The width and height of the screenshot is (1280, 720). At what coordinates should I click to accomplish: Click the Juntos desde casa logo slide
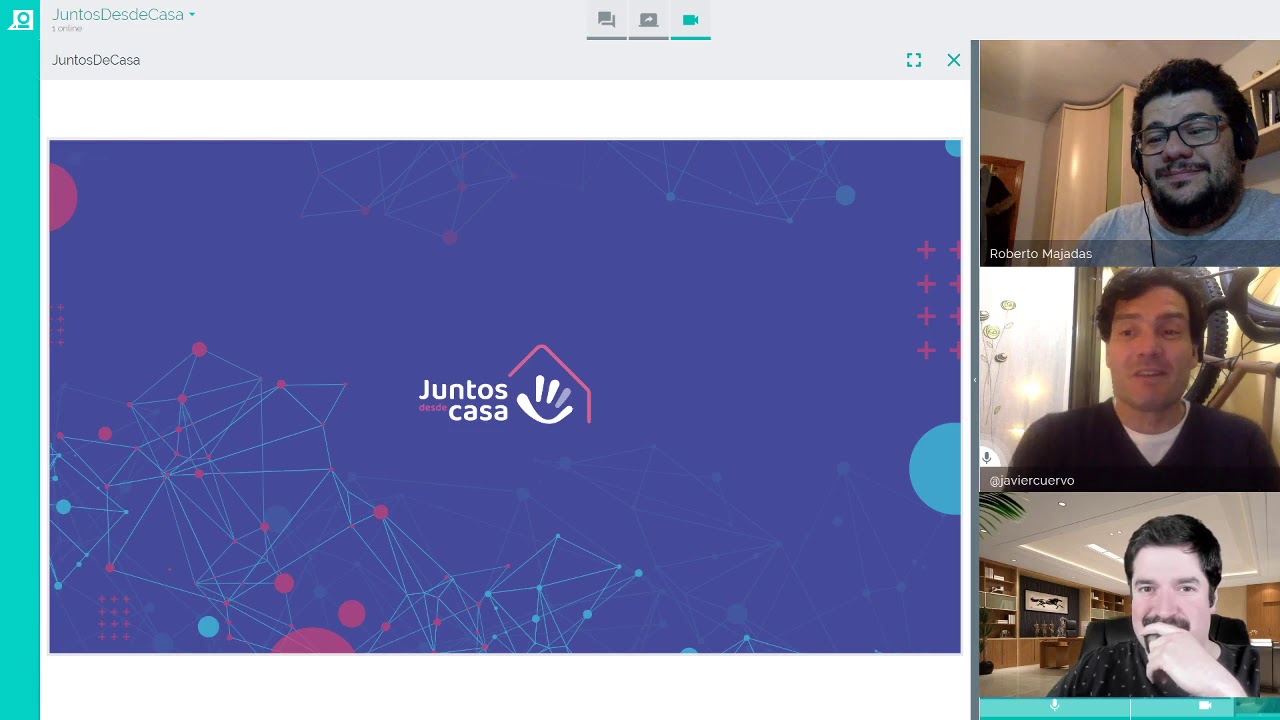coord(505,397)
